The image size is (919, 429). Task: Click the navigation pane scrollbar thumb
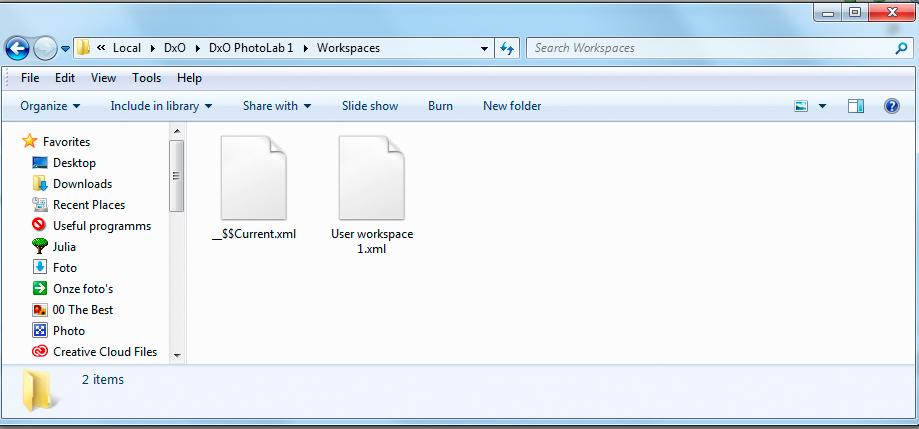[177, 176]
